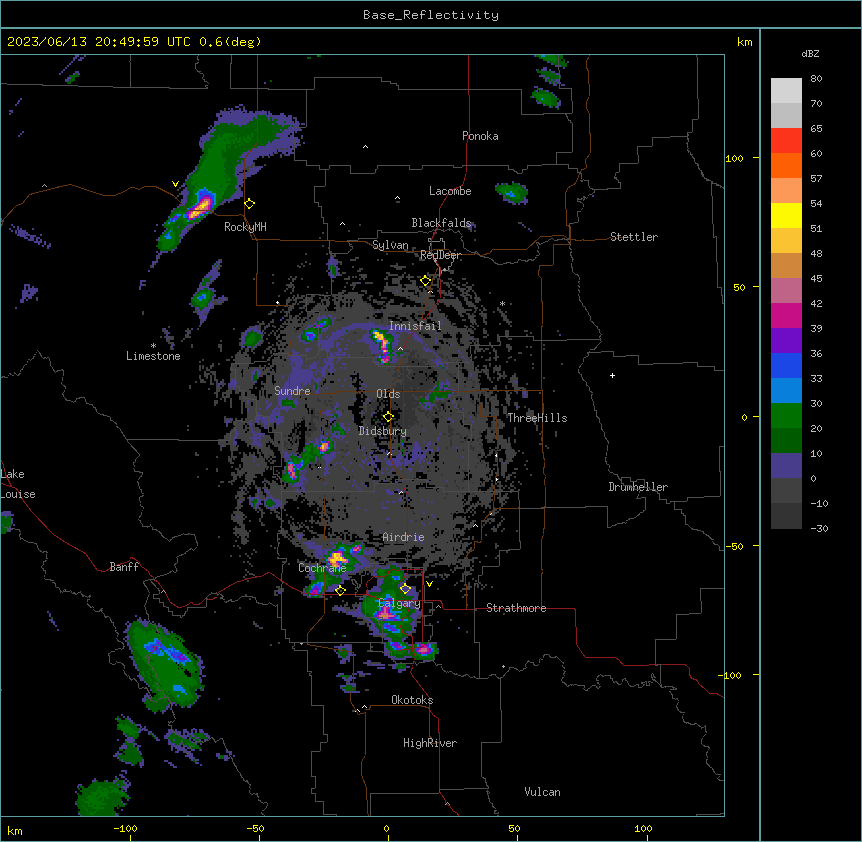Pick the yellow diamond marker below Cochrane
This screenshot has width=862, height=842.
click(340, 590)
